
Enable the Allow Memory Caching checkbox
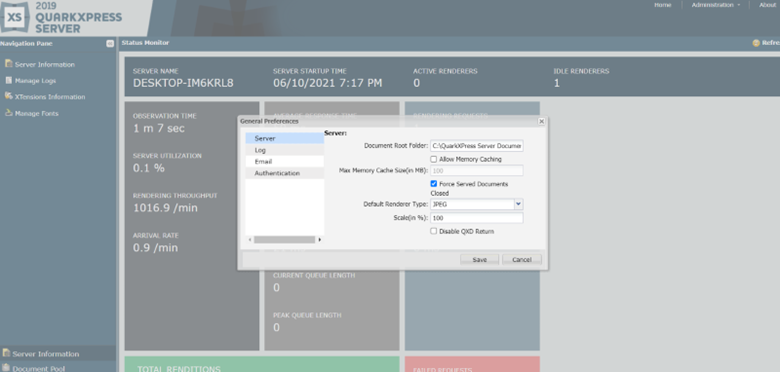pyautogui.click(x=434, y=159)
